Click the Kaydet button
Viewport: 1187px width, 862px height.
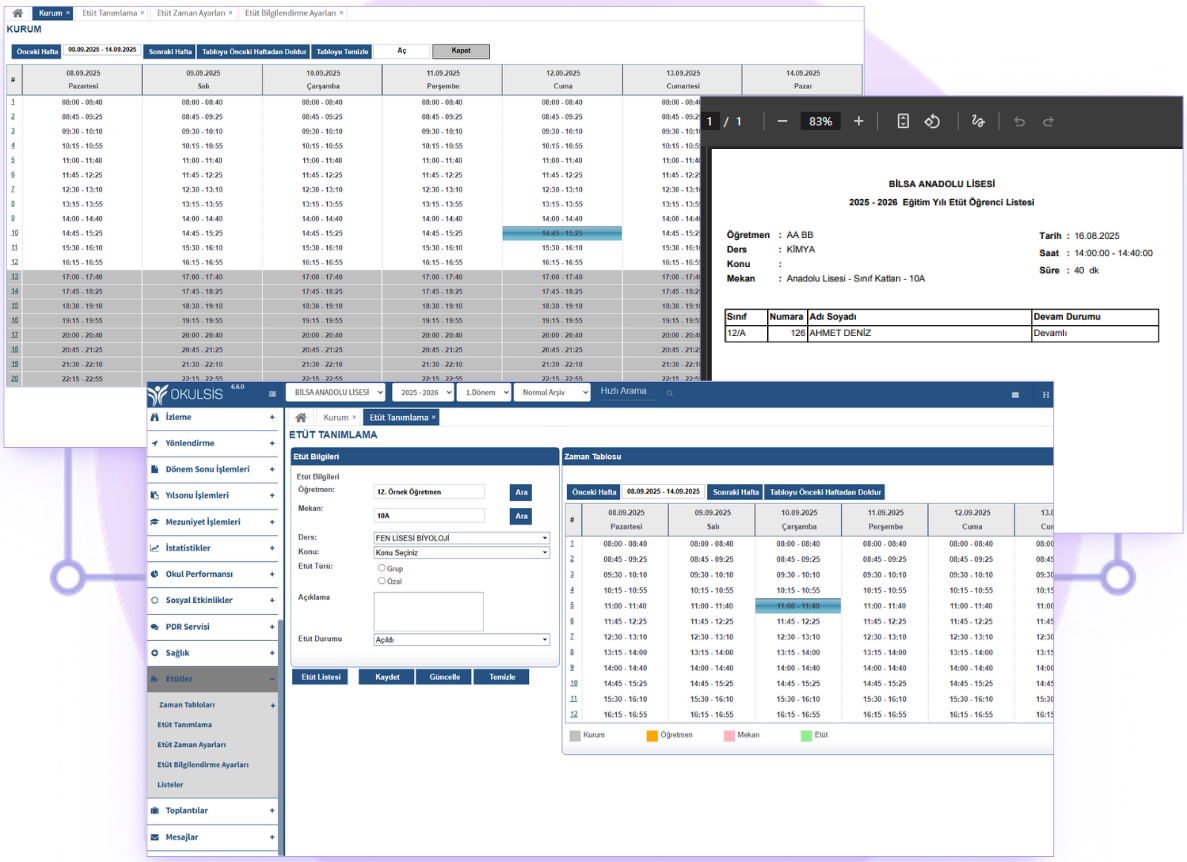tap(387, 677)
